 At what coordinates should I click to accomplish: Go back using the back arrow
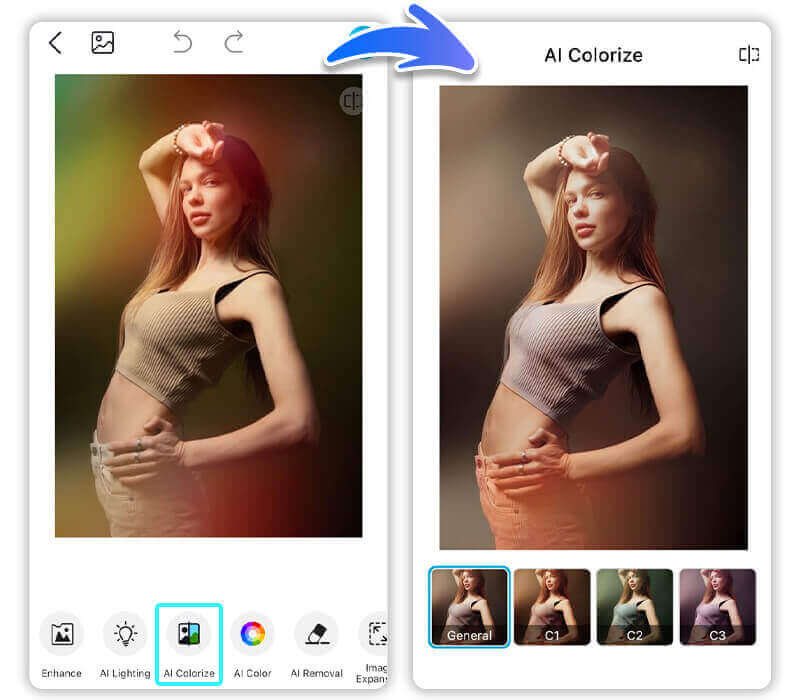pos(55,43)
